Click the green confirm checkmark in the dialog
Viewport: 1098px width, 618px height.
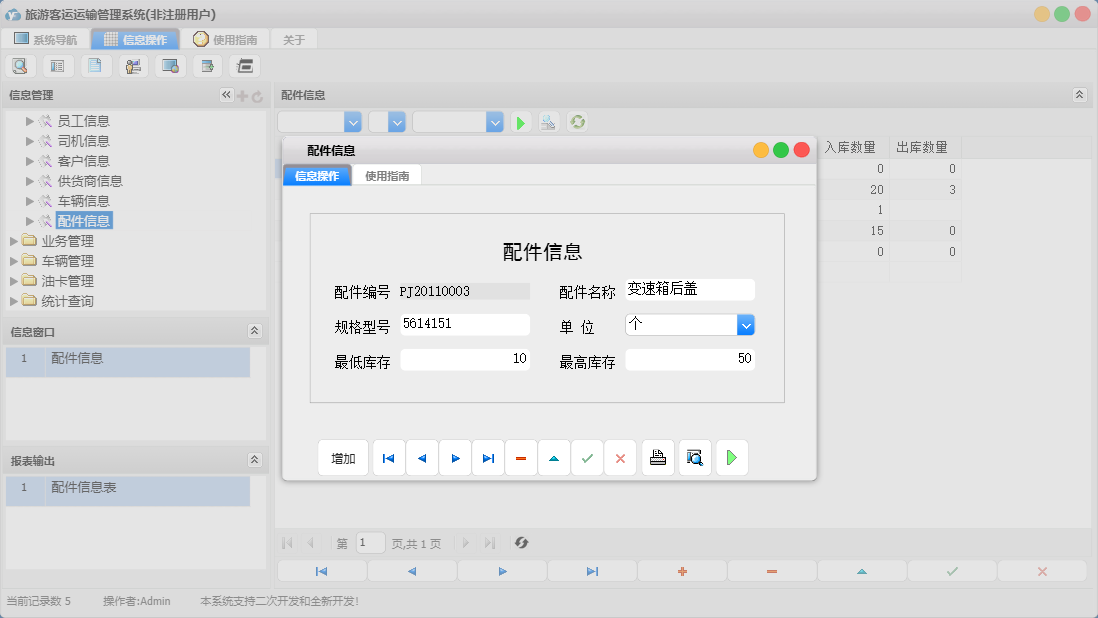point(587,457)
